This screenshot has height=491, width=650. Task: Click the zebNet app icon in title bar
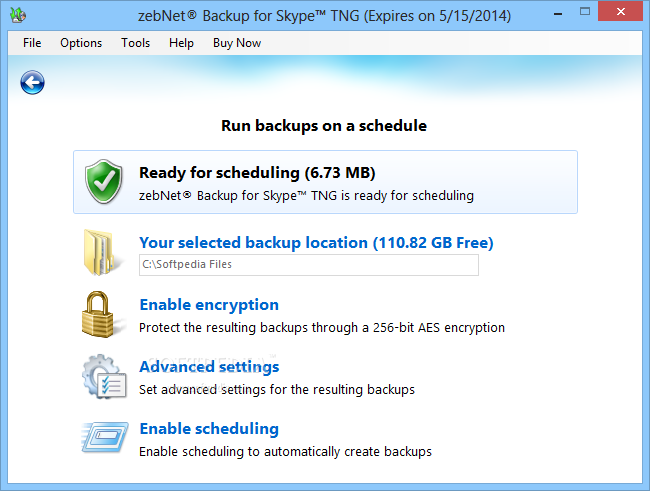[x=18, y=15]
